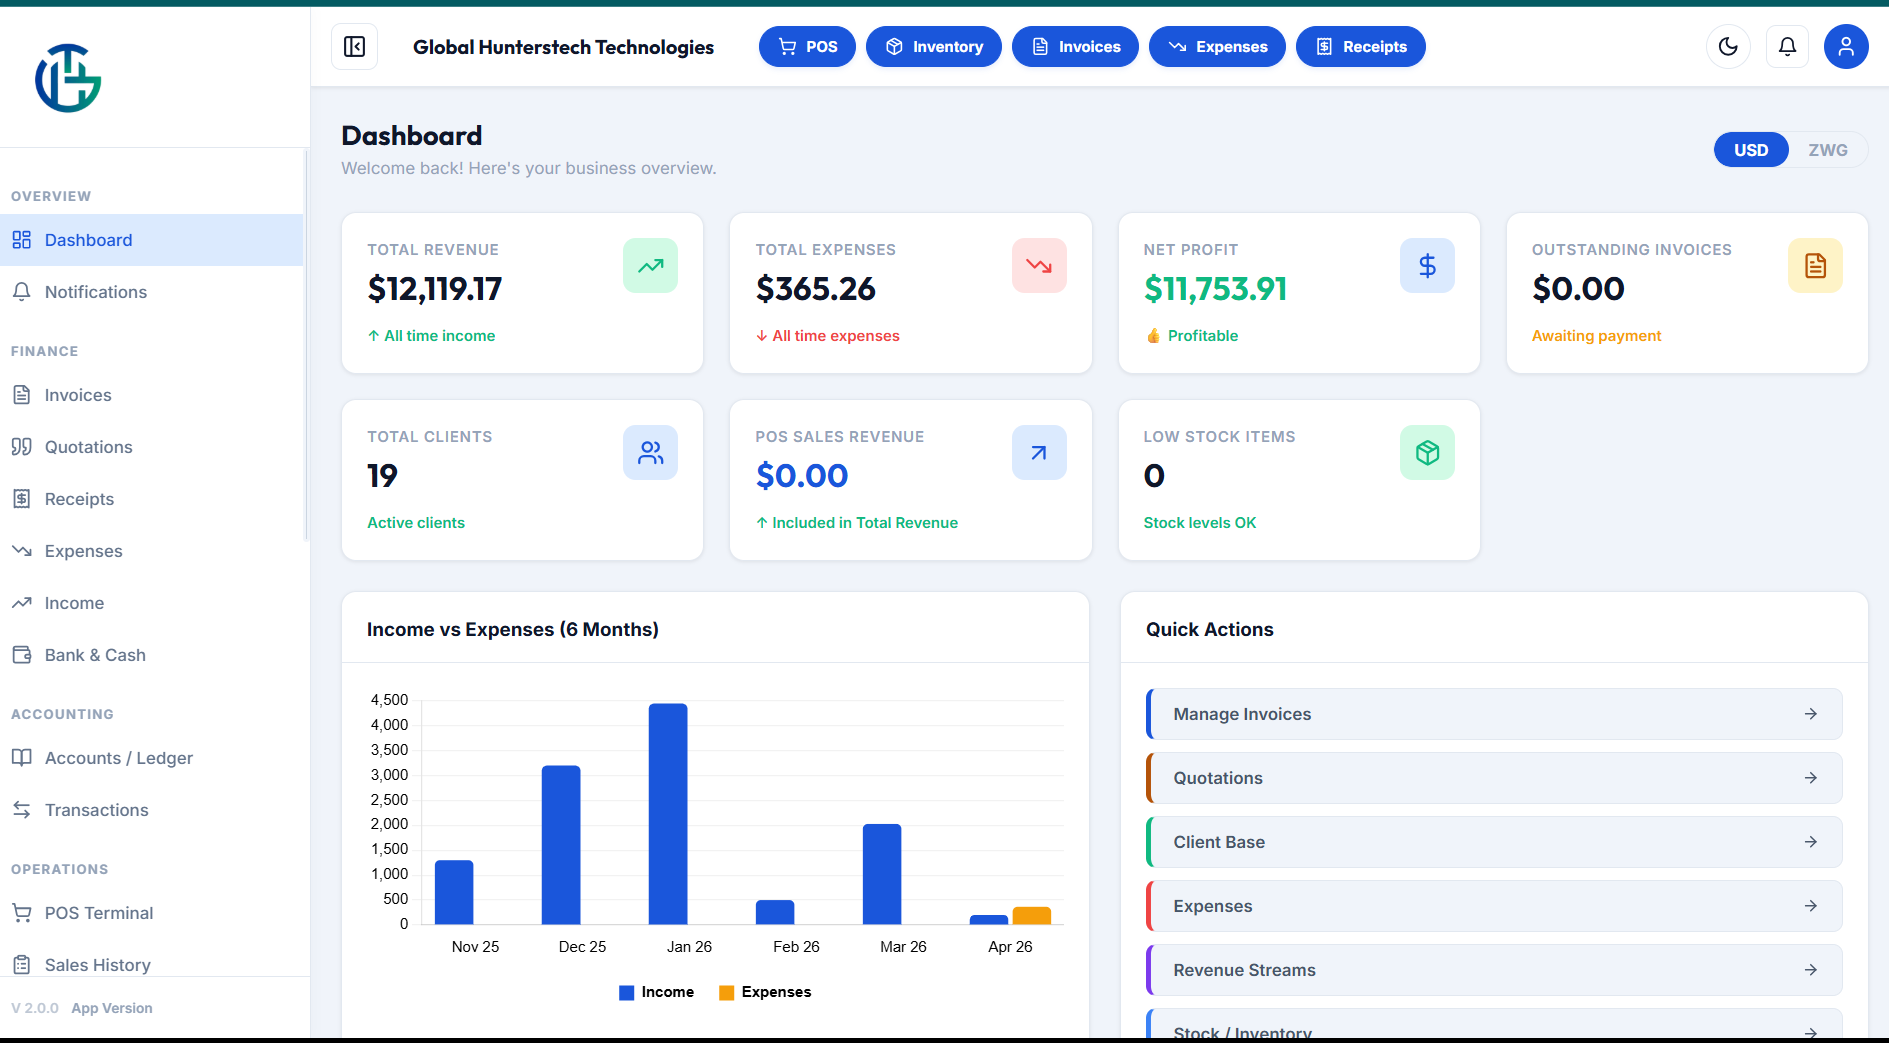1889x1043 pixels.
Task: Click the Global Hunterstech logo
Action: (68, 78)
